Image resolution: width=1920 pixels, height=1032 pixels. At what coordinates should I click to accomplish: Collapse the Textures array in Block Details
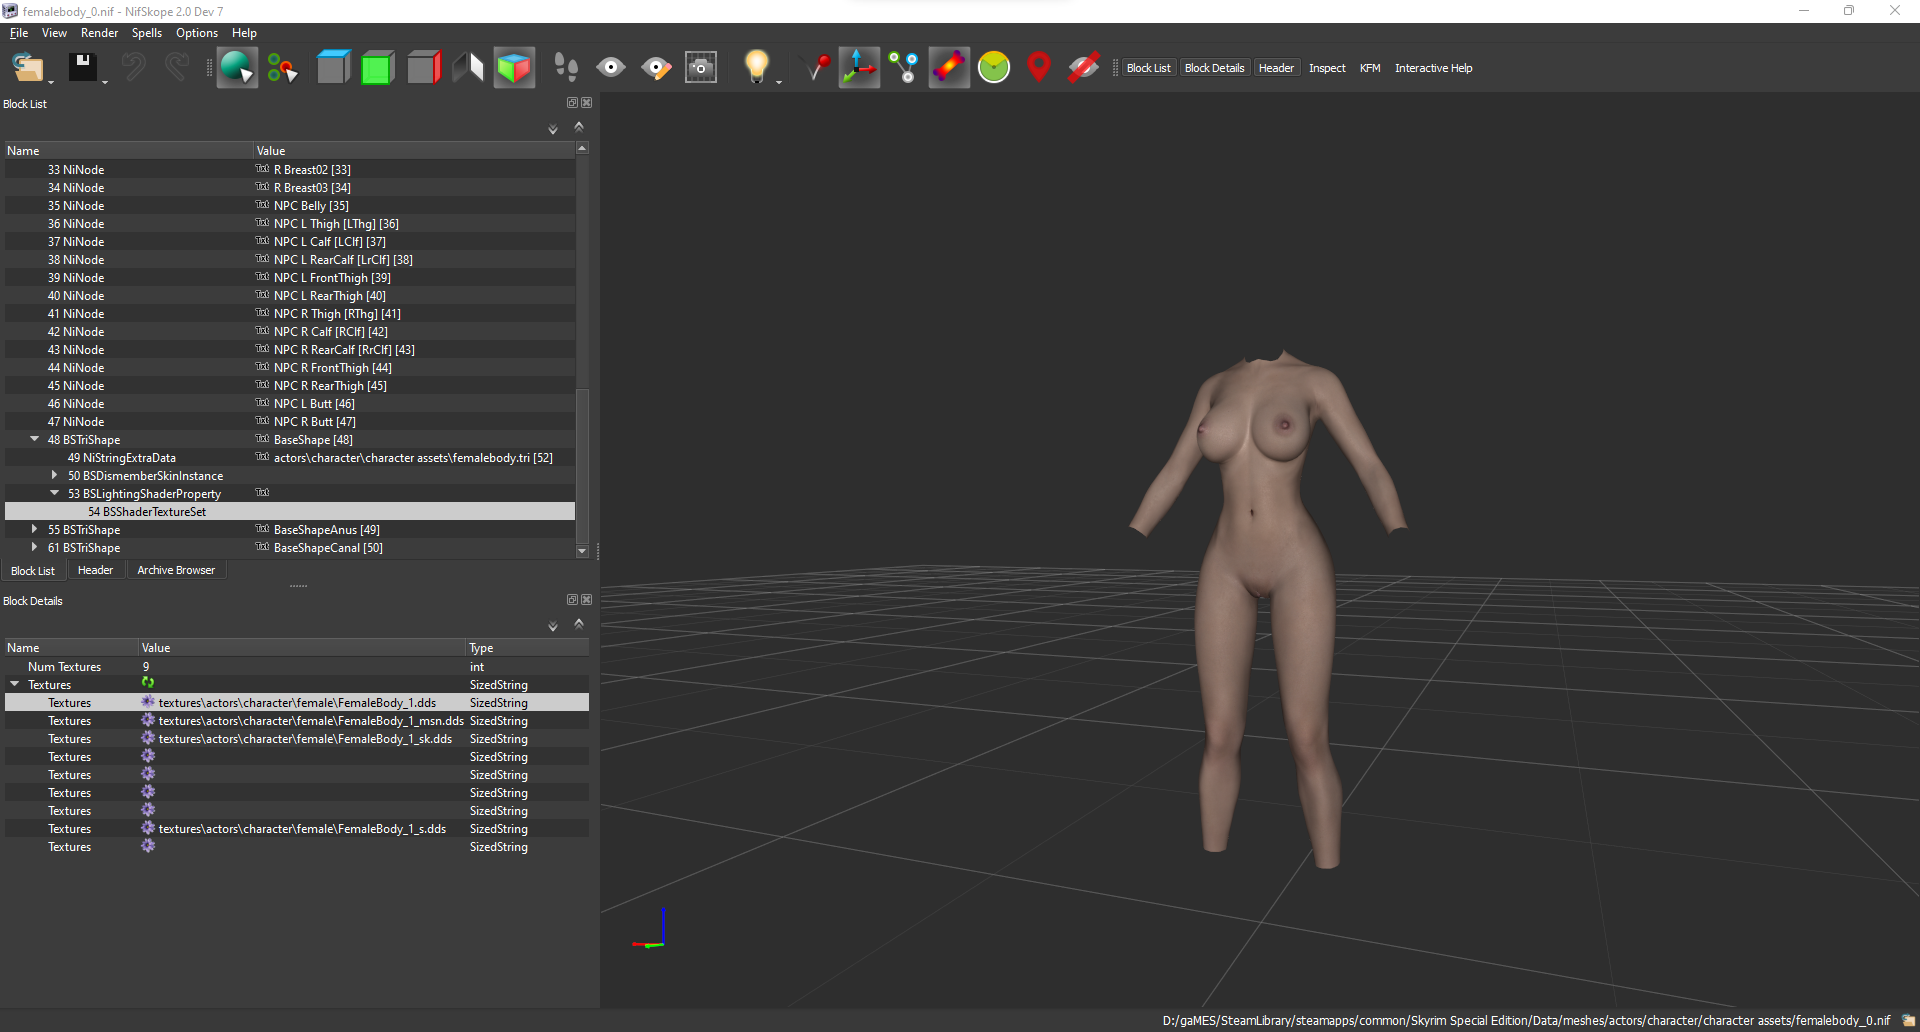tap(15, 684)
